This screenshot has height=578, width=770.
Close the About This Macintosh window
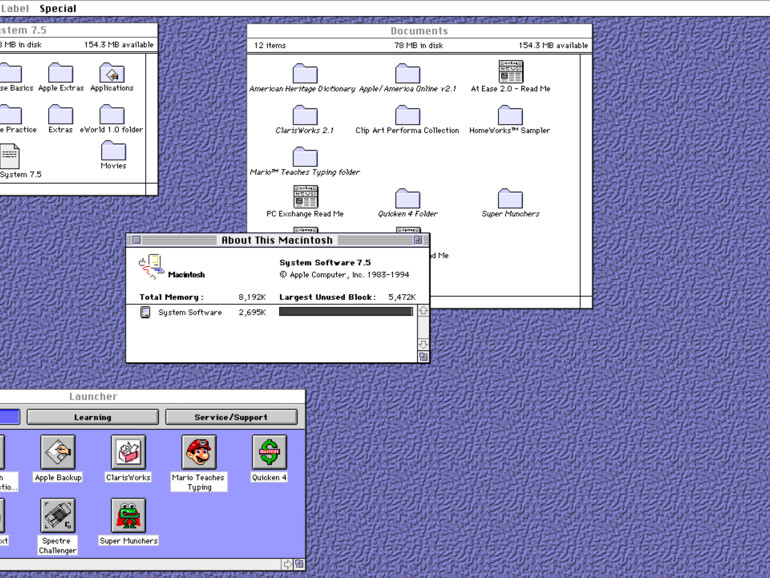(x=137, y=240)
